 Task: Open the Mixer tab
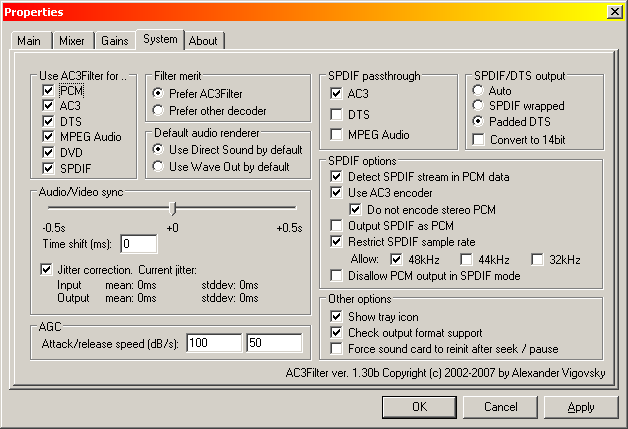click(x=73, y=40)
